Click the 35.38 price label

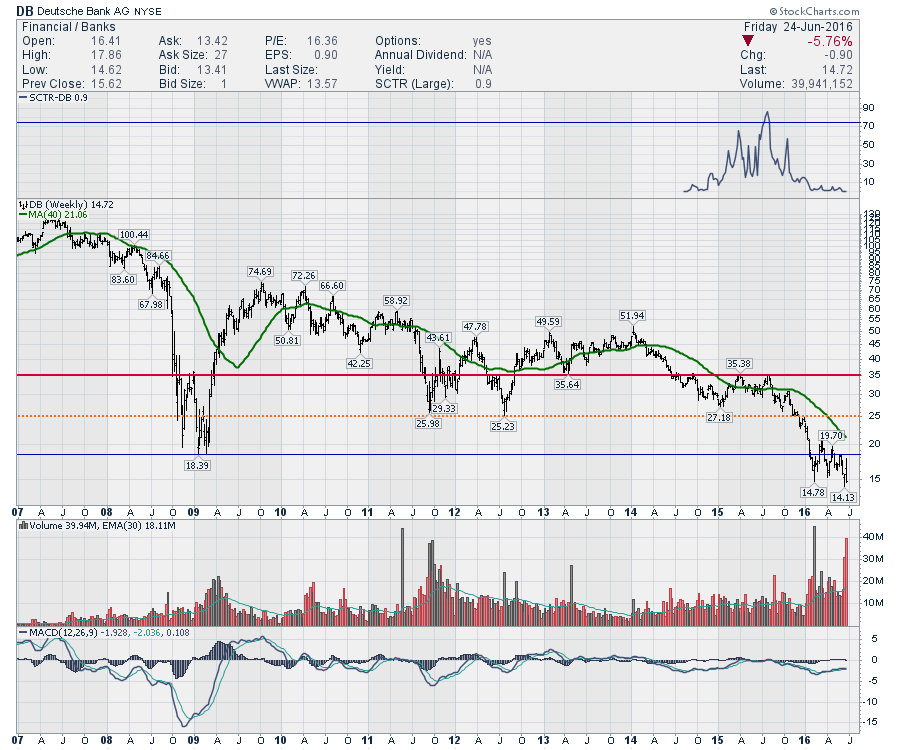click(x=739, y=363)
